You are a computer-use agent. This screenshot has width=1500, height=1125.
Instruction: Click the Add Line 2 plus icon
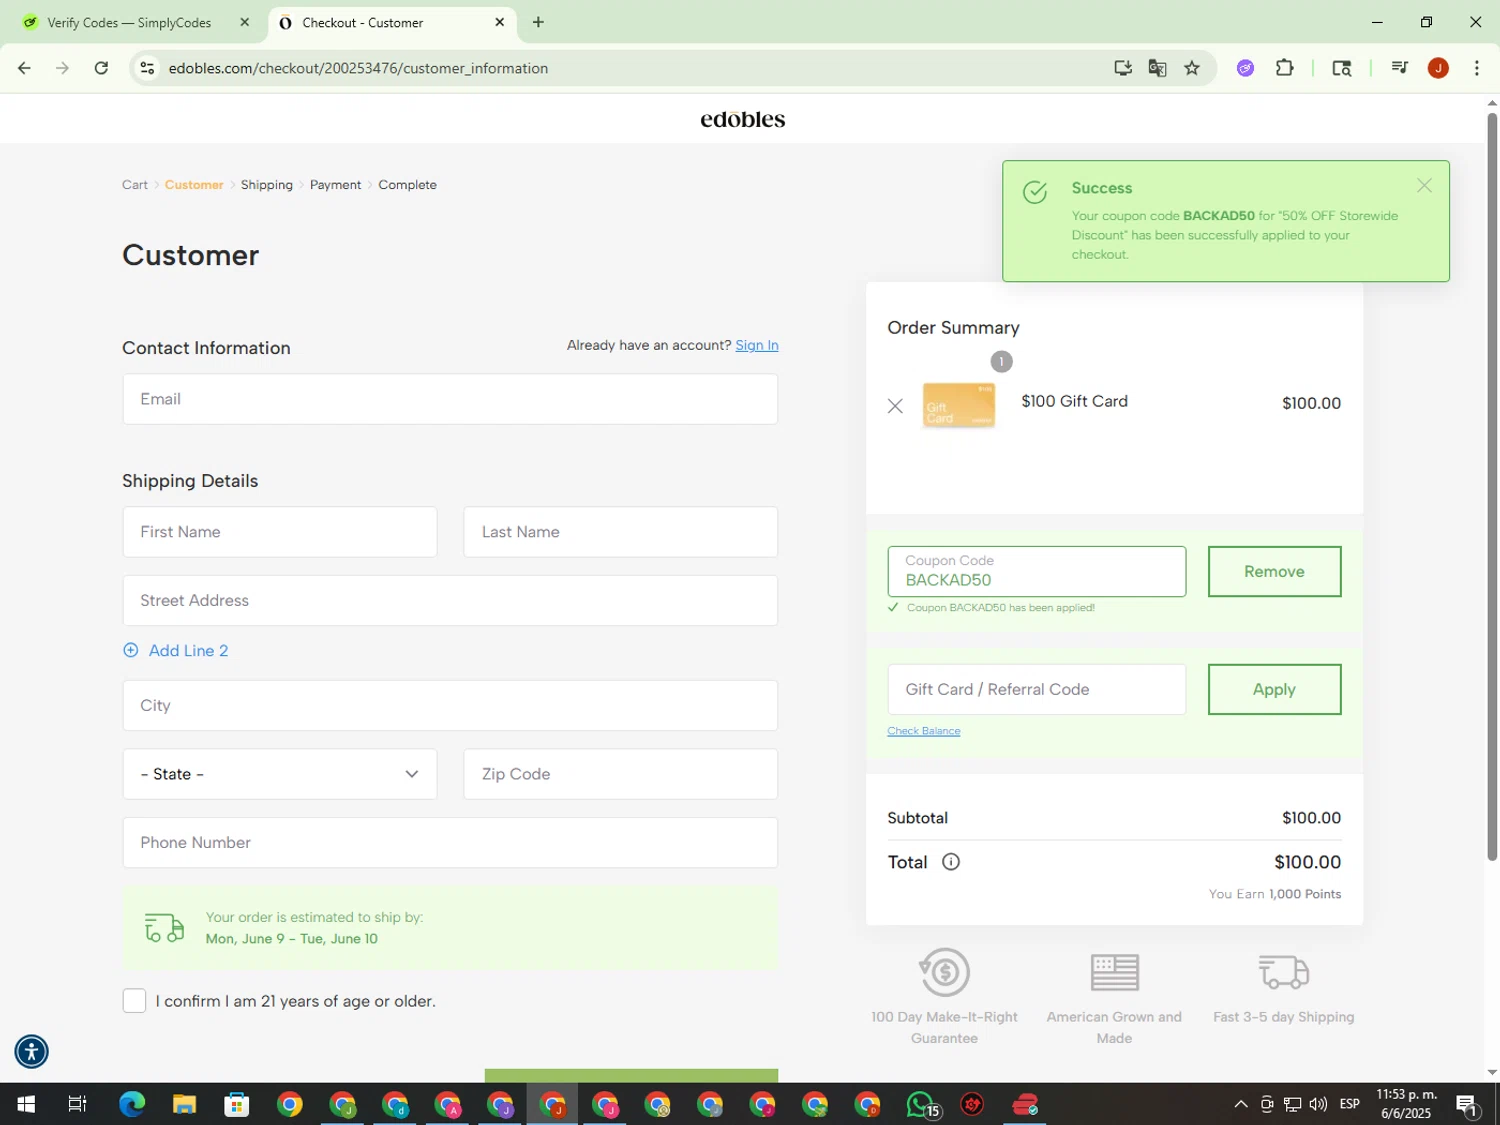point(130,650)
